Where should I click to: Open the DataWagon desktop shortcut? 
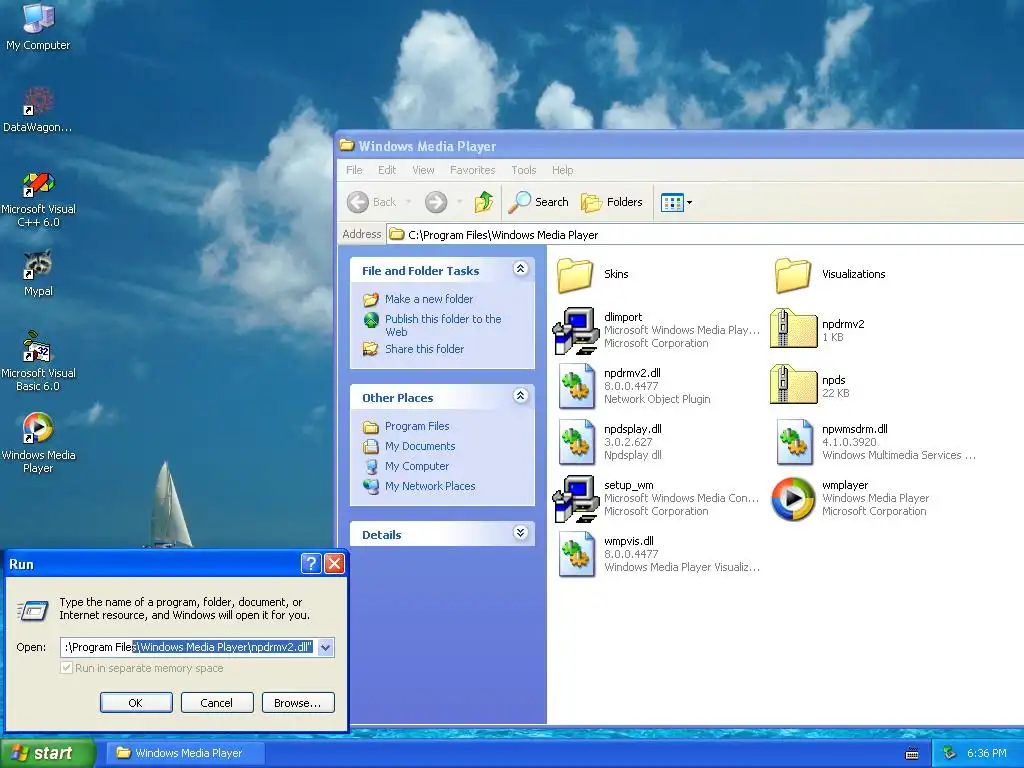pos(38,110)
